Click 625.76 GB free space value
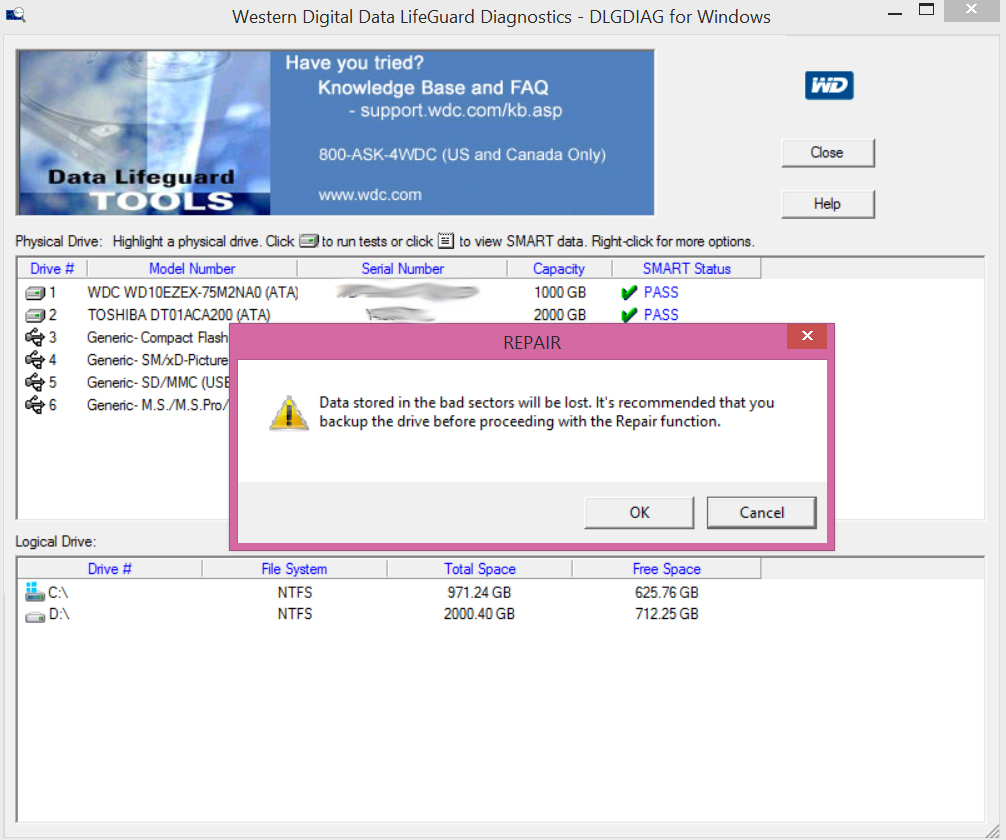 coord(667,592)
